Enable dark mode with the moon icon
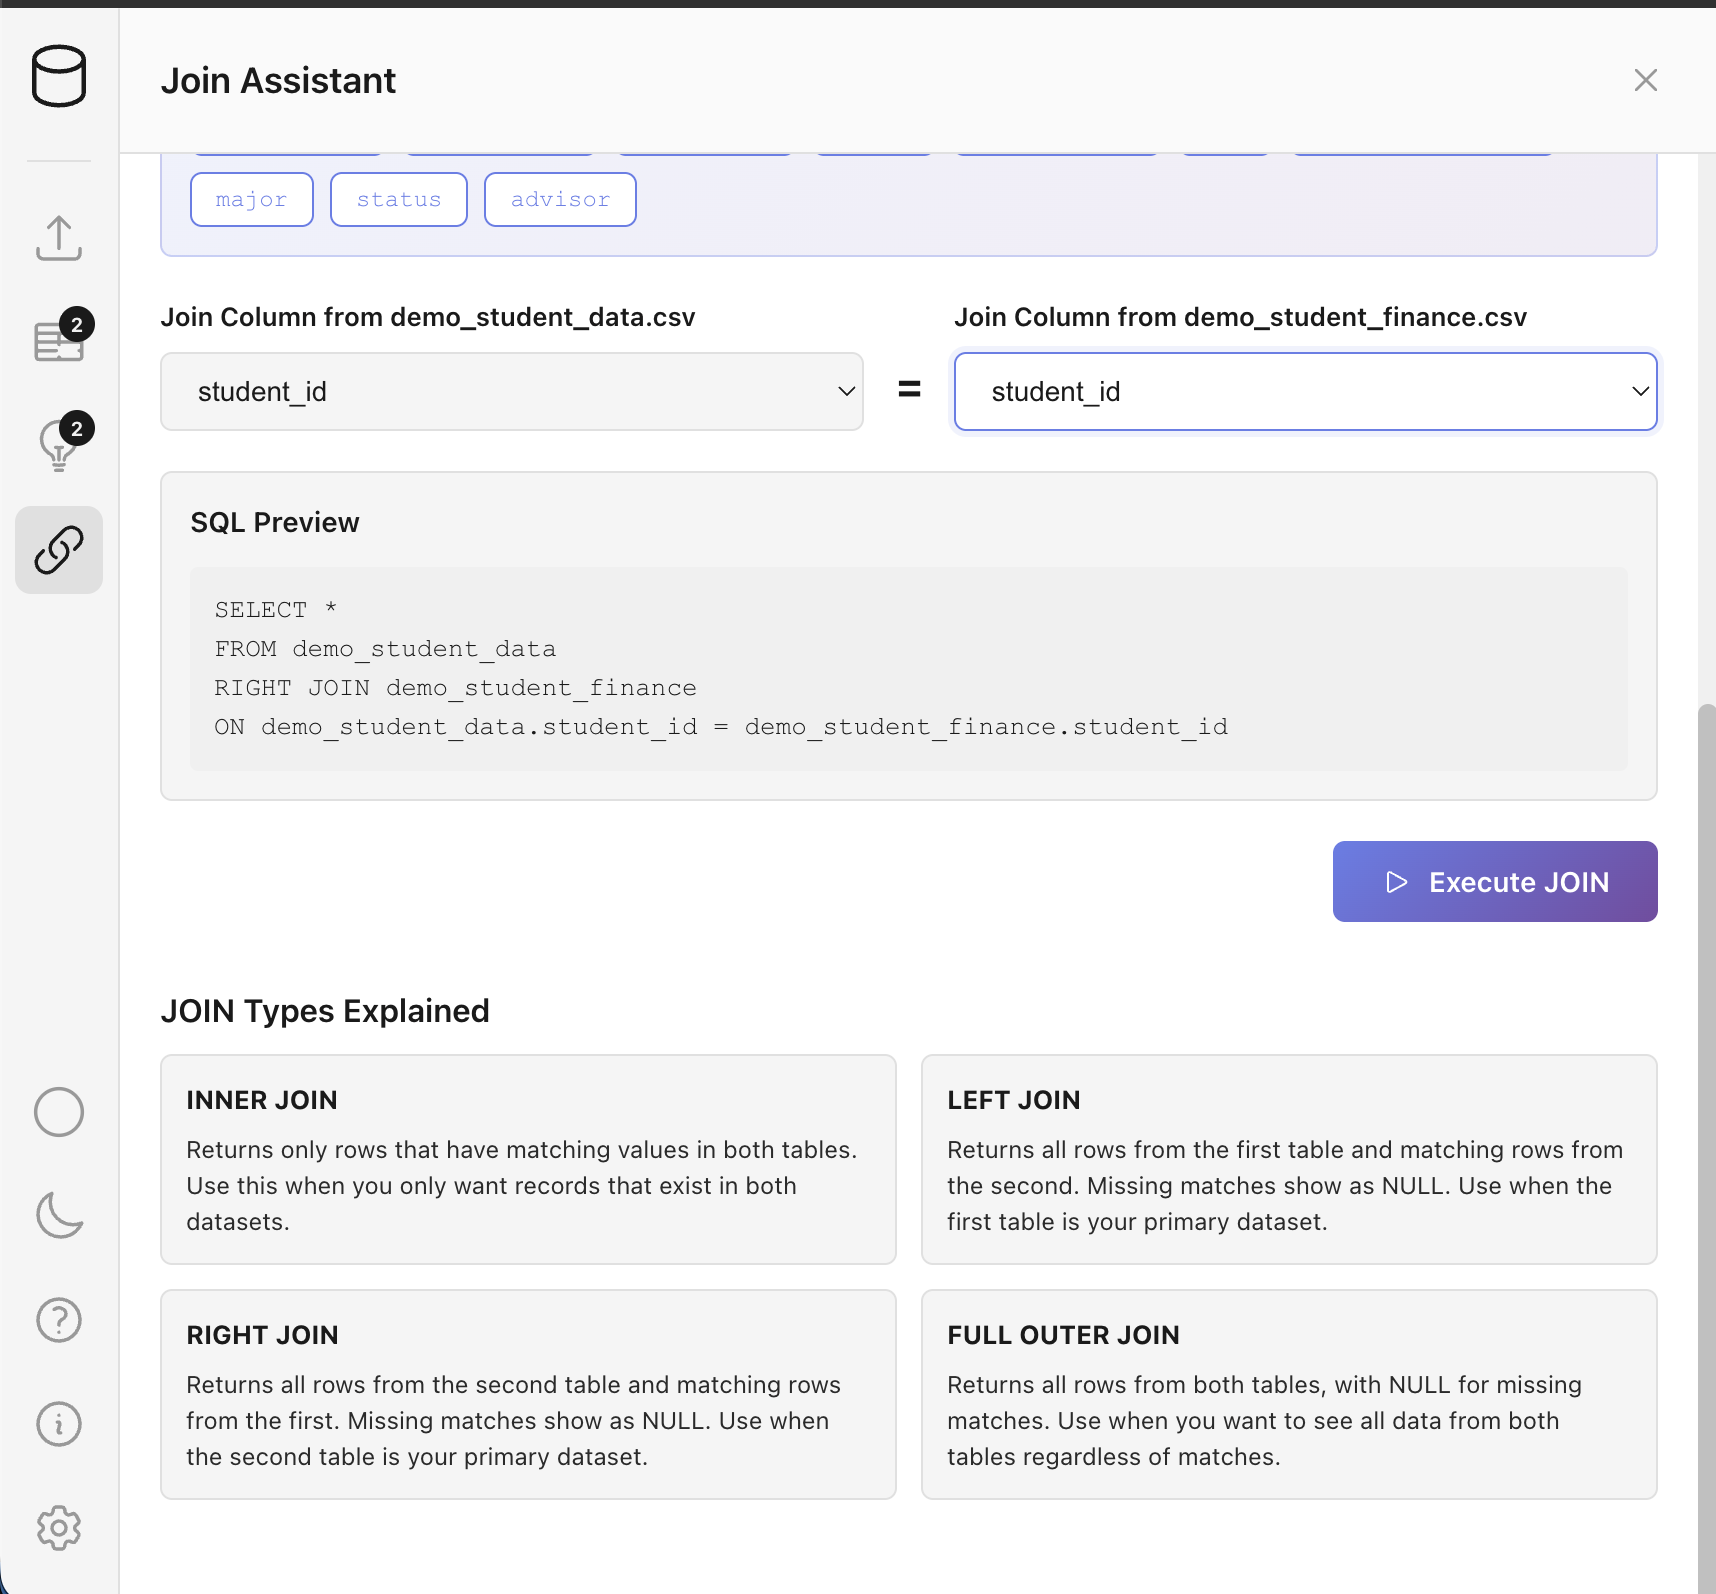Image resolution: width=1716 pixels, height=1594 pixels. [x=59, y=1216]
